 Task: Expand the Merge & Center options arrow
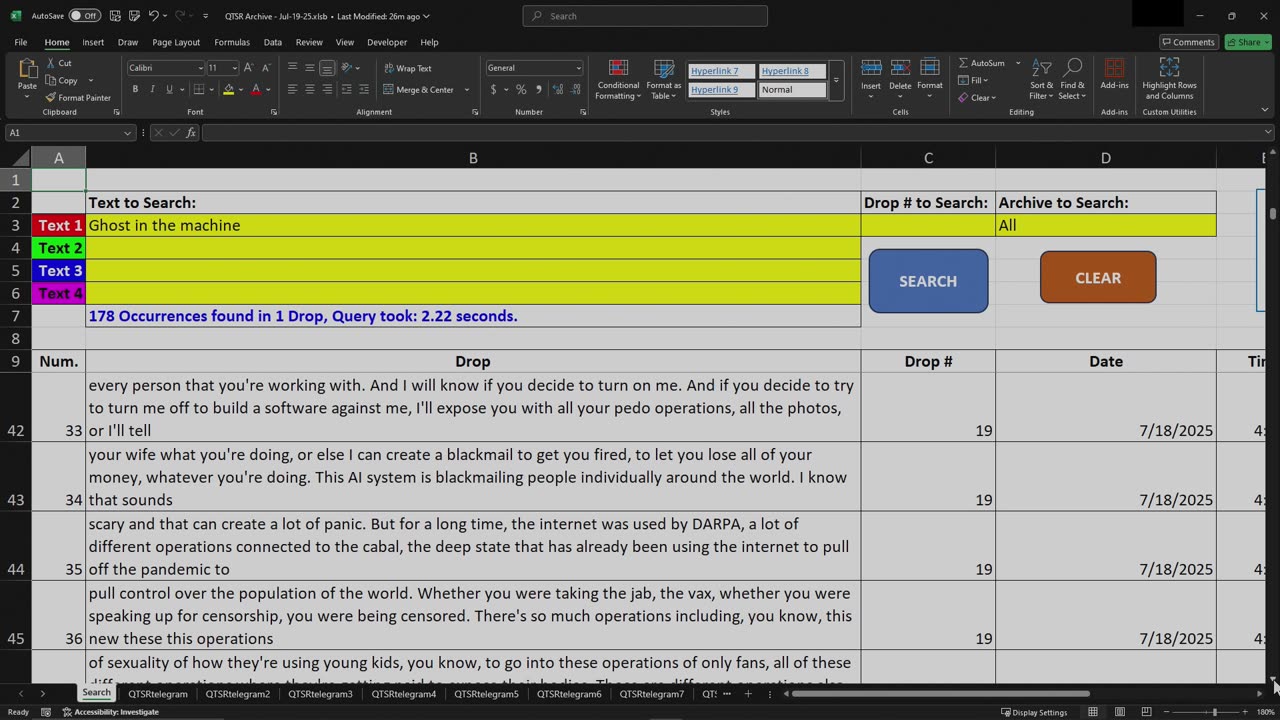coord(466,90)
